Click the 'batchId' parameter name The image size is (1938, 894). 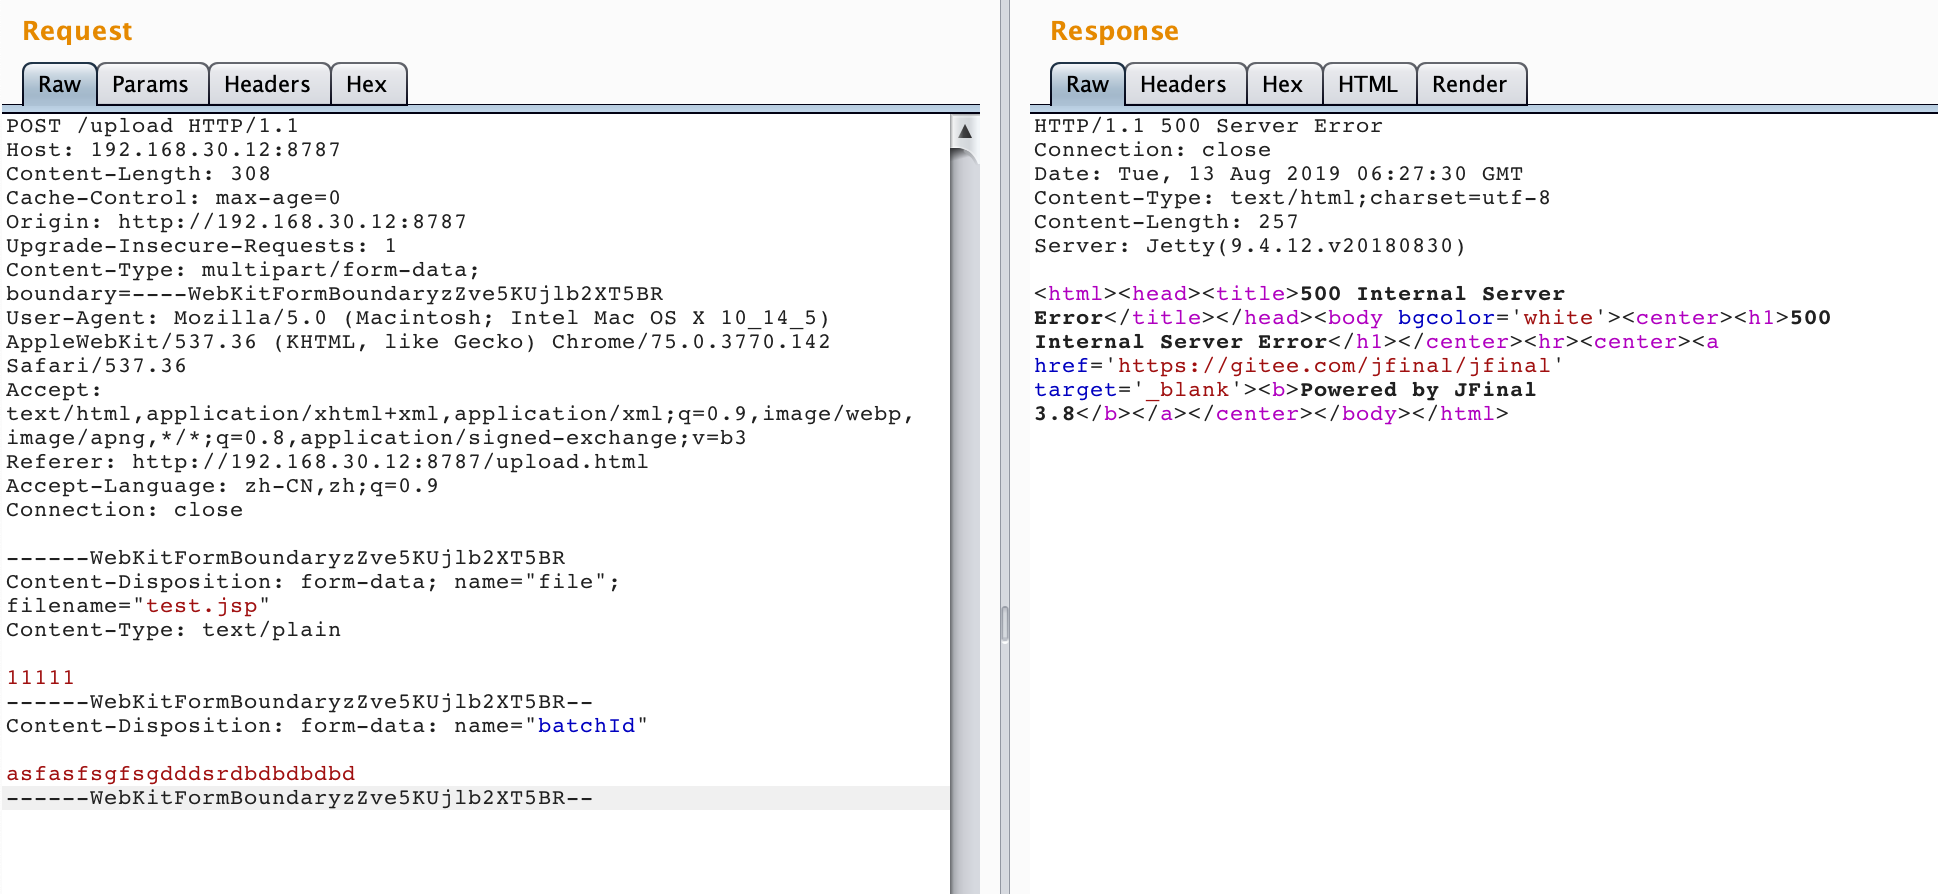(586, 726)
